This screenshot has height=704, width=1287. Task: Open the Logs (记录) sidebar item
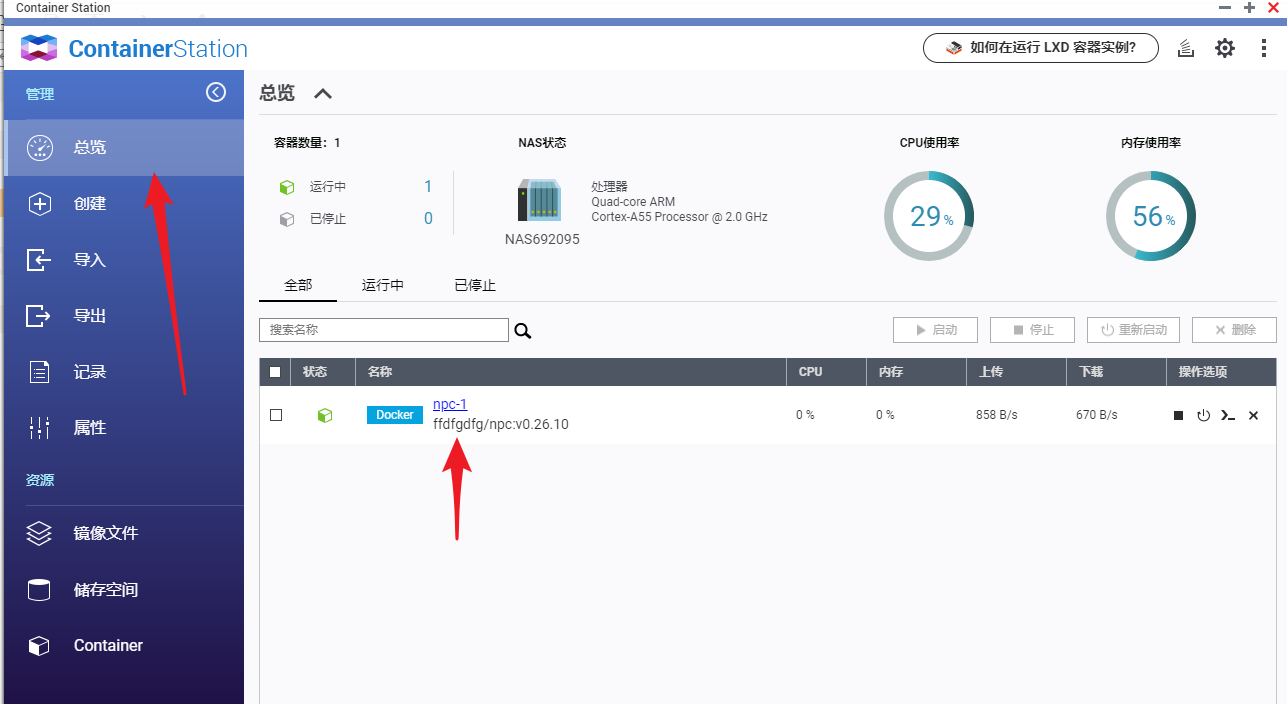click(124, 371)
